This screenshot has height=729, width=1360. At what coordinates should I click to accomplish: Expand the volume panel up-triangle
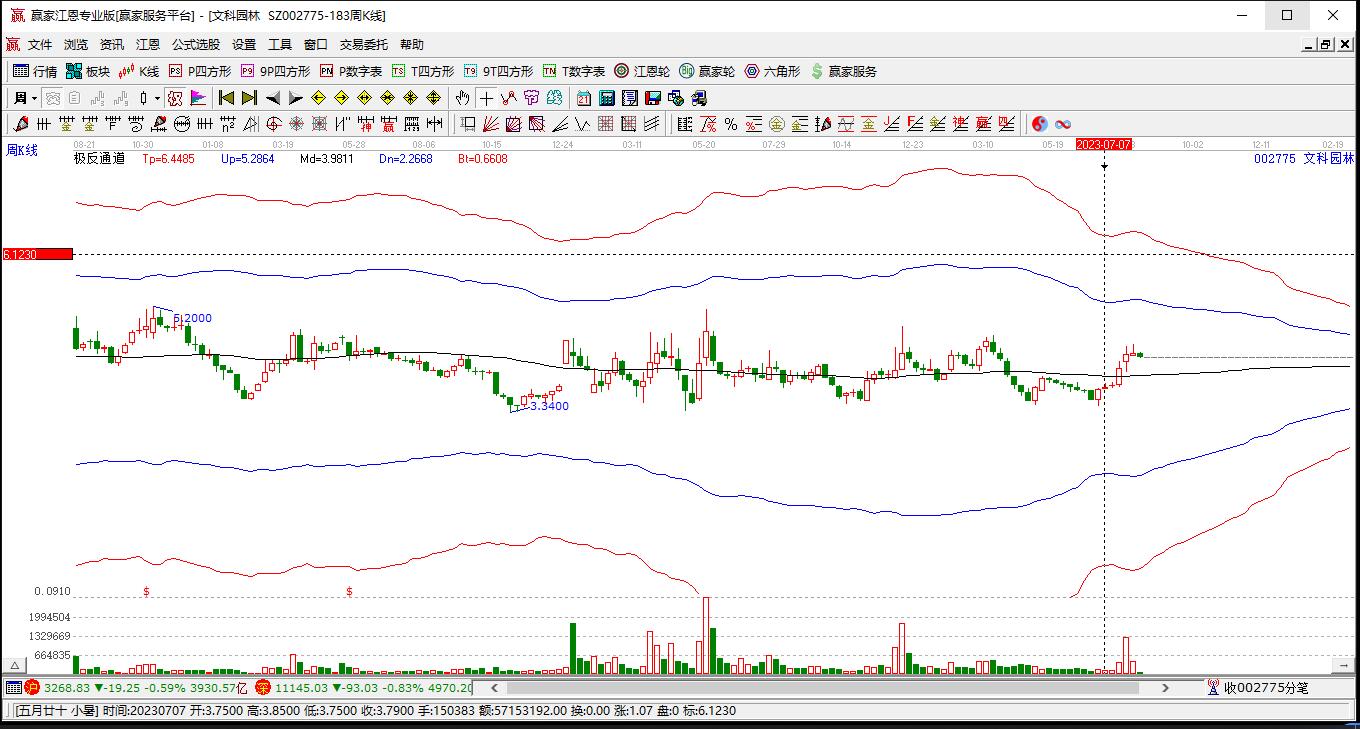tap(15, 665)
